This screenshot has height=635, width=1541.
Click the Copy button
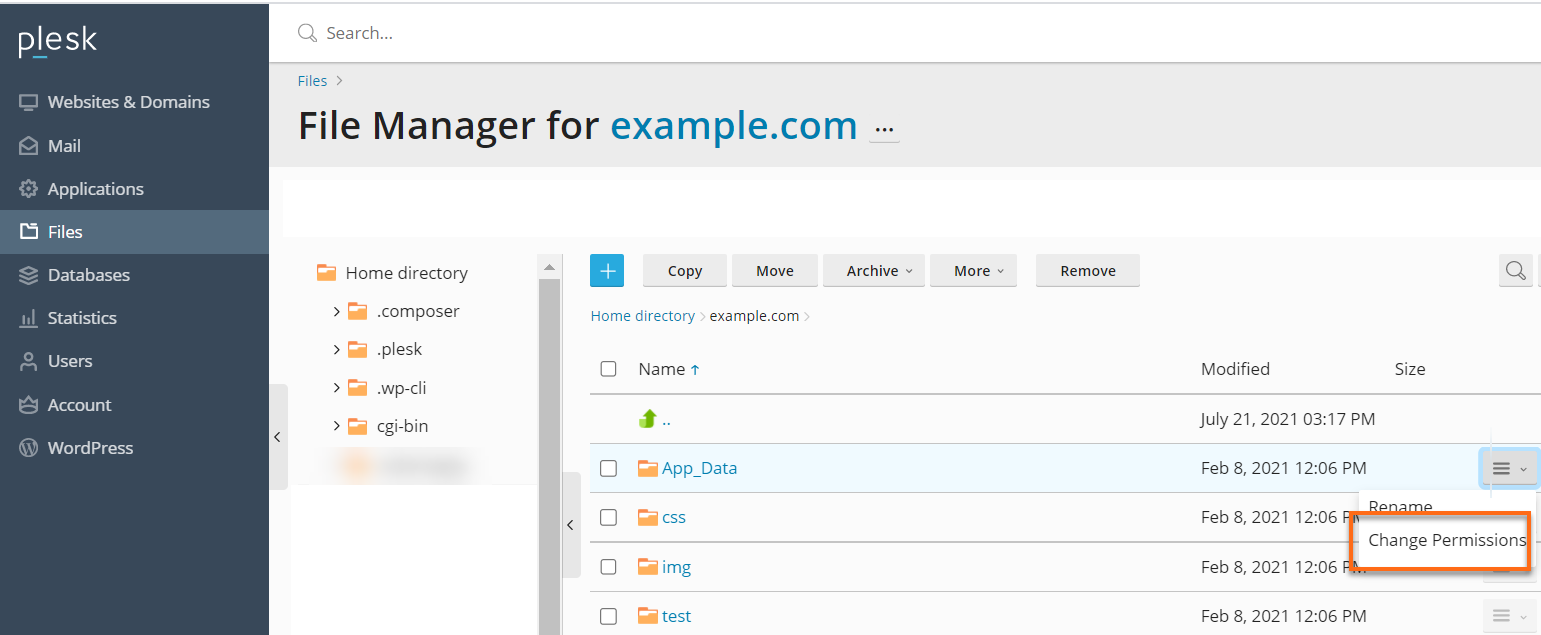coord(684,270)
